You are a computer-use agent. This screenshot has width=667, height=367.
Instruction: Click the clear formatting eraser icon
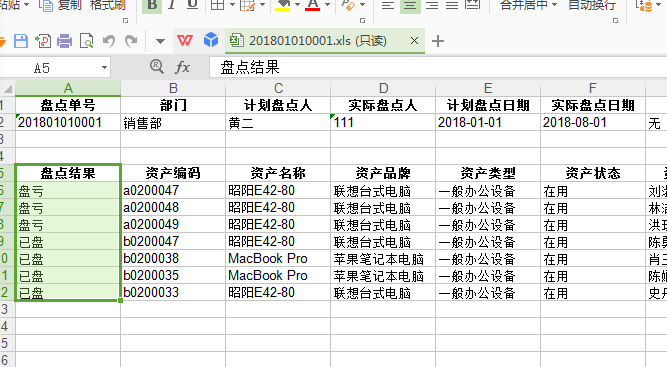point(348,5)
